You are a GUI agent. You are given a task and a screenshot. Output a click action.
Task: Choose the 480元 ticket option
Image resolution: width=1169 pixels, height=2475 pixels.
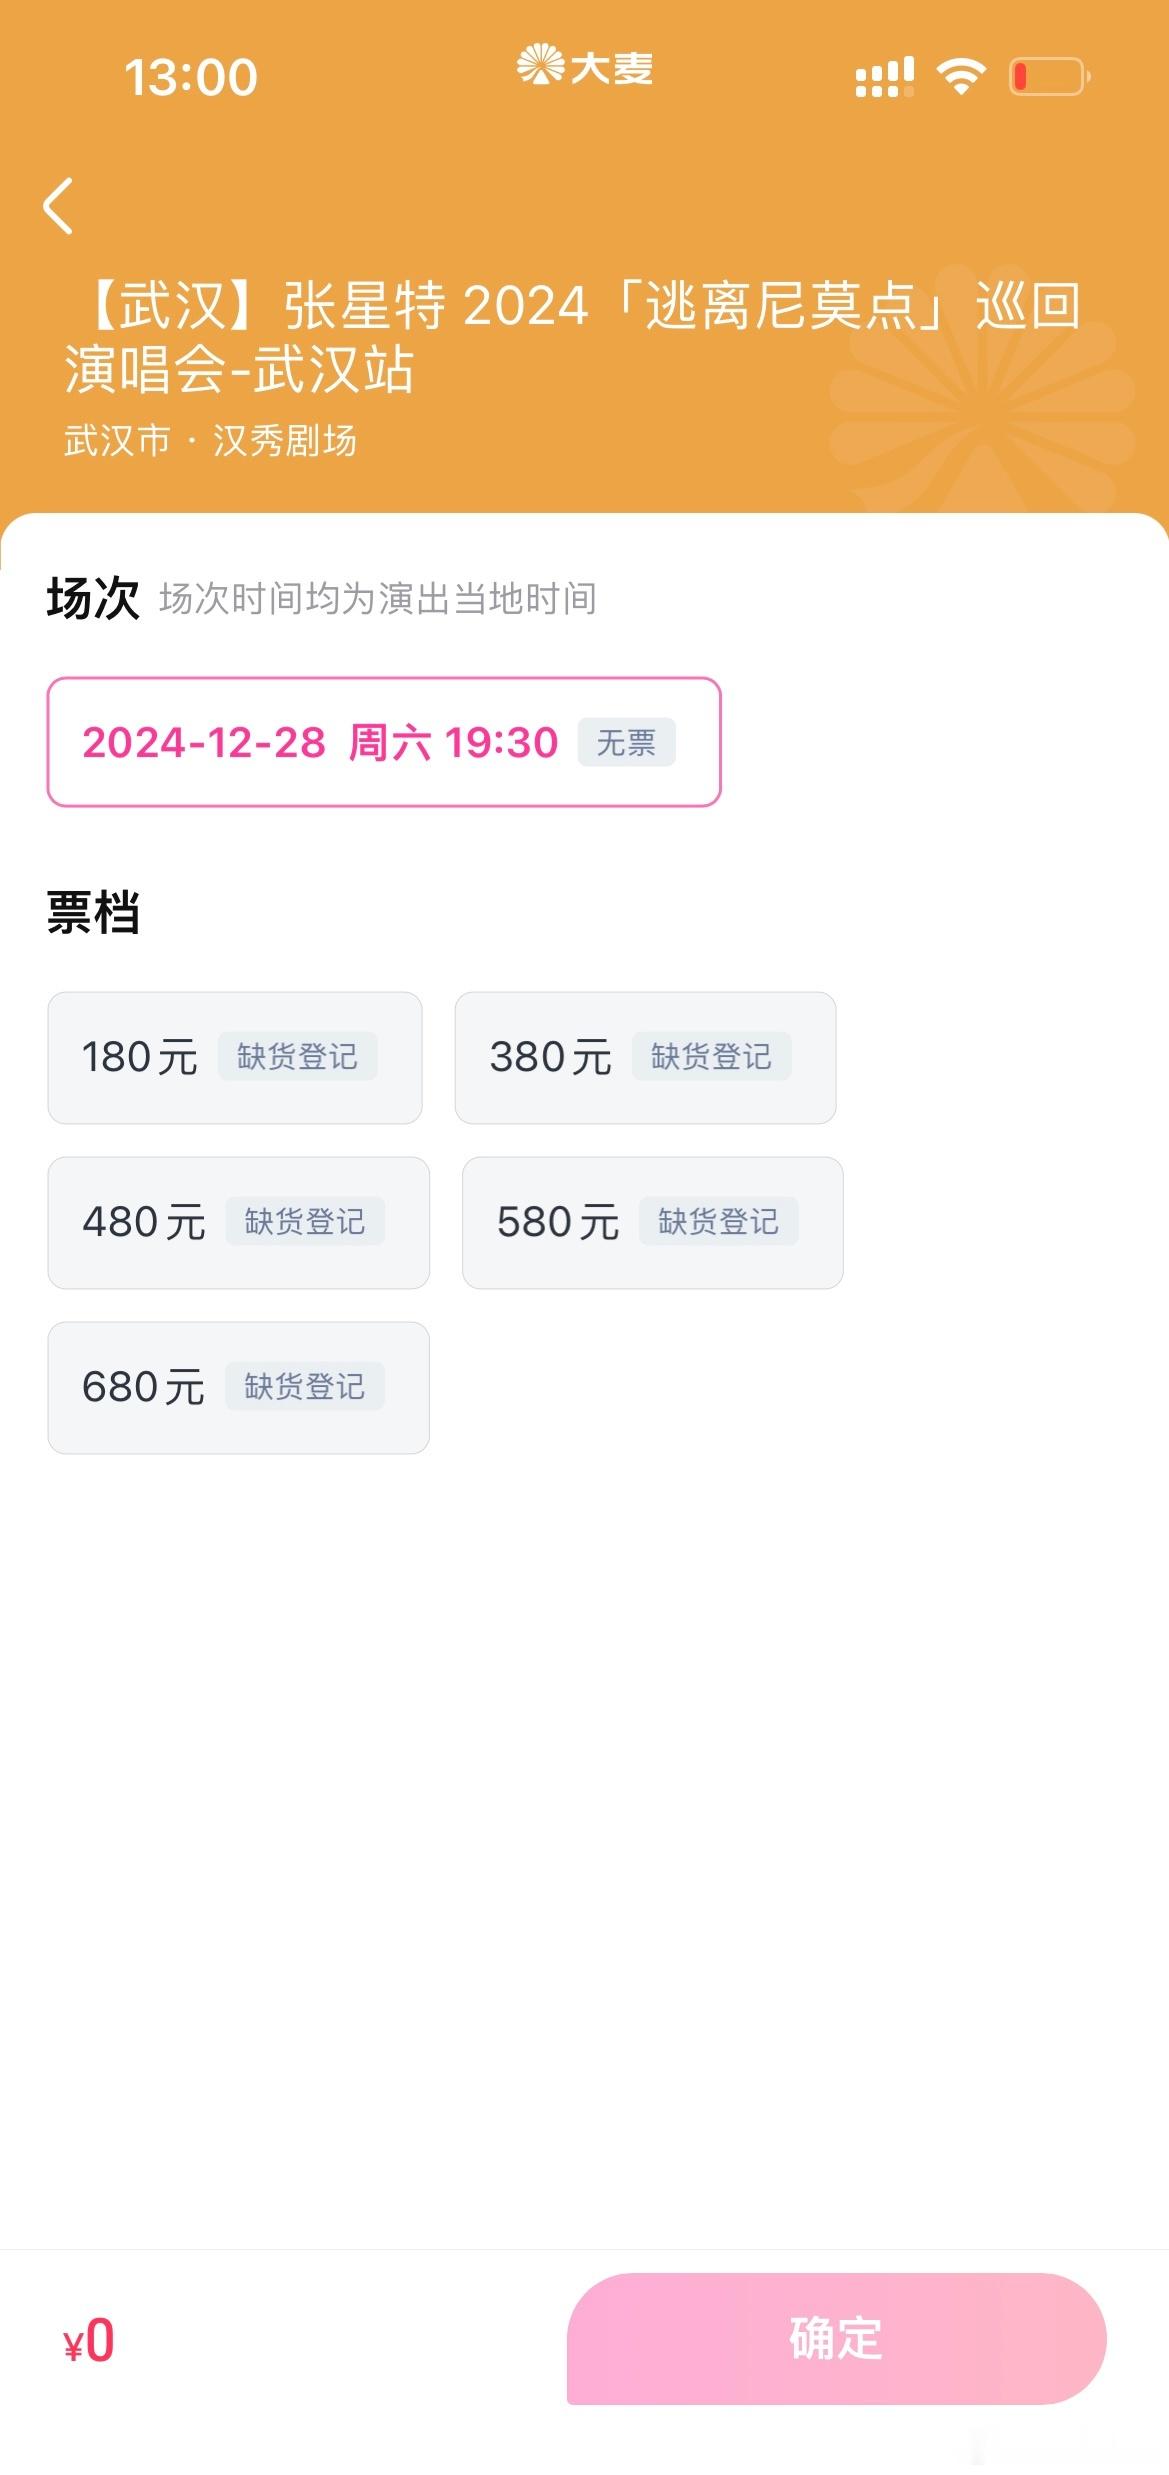pyautogui.click(x=239, y=1223)
